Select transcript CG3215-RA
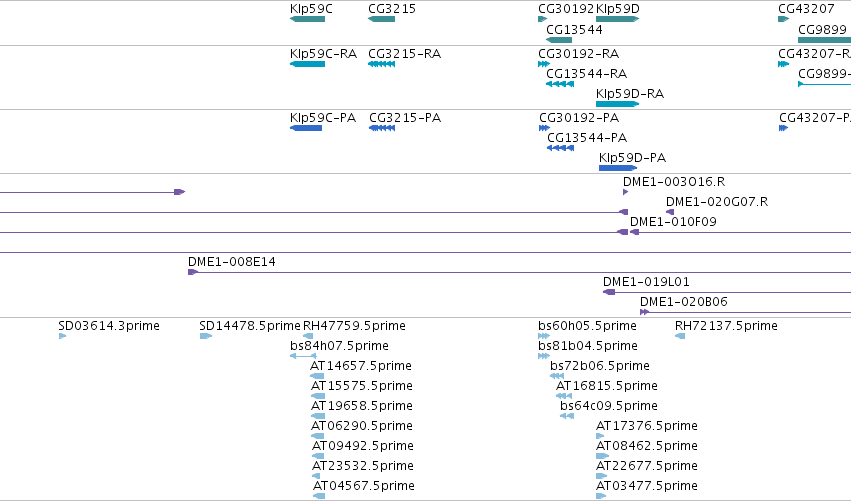 382,64
